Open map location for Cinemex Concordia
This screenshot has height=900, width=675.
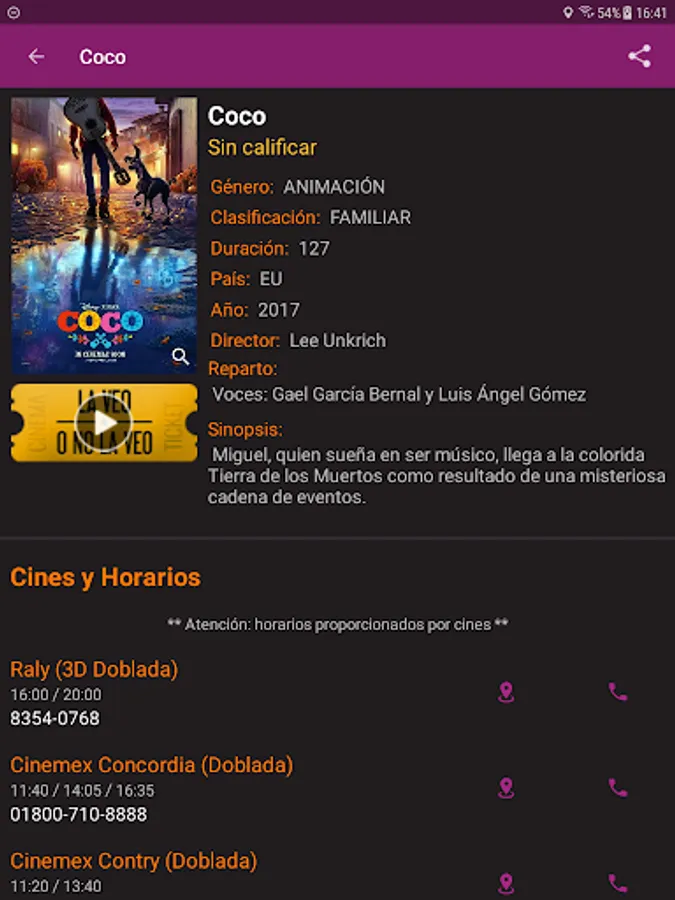(506, 788)
